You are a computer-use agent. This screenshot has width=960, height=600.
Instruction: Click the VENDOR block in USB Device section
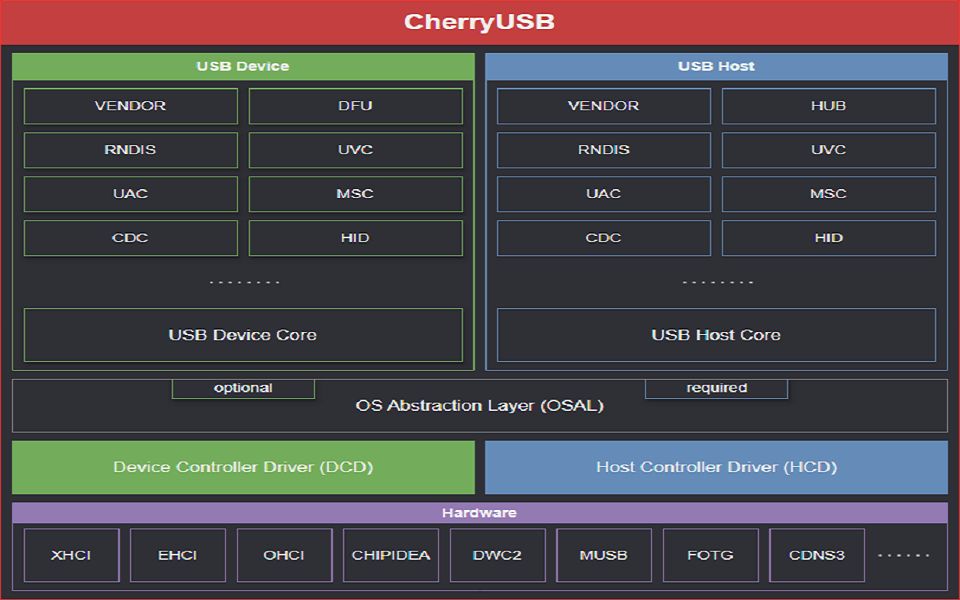coord(130,106)
